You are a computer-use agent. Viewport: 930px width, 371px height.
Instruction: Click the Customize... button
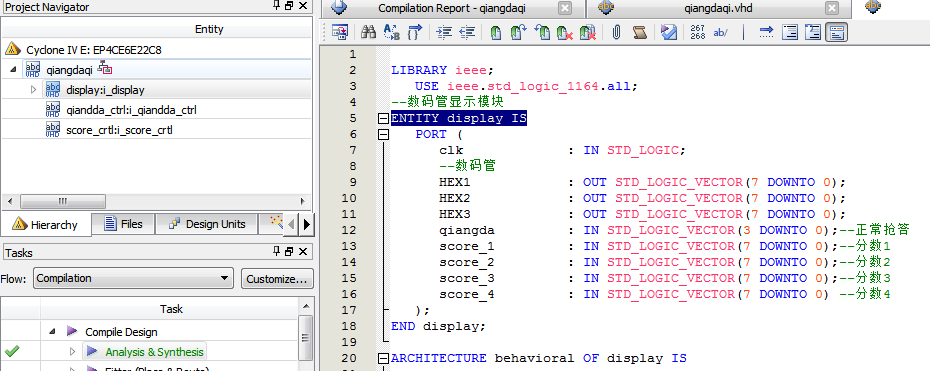(277, 278)
